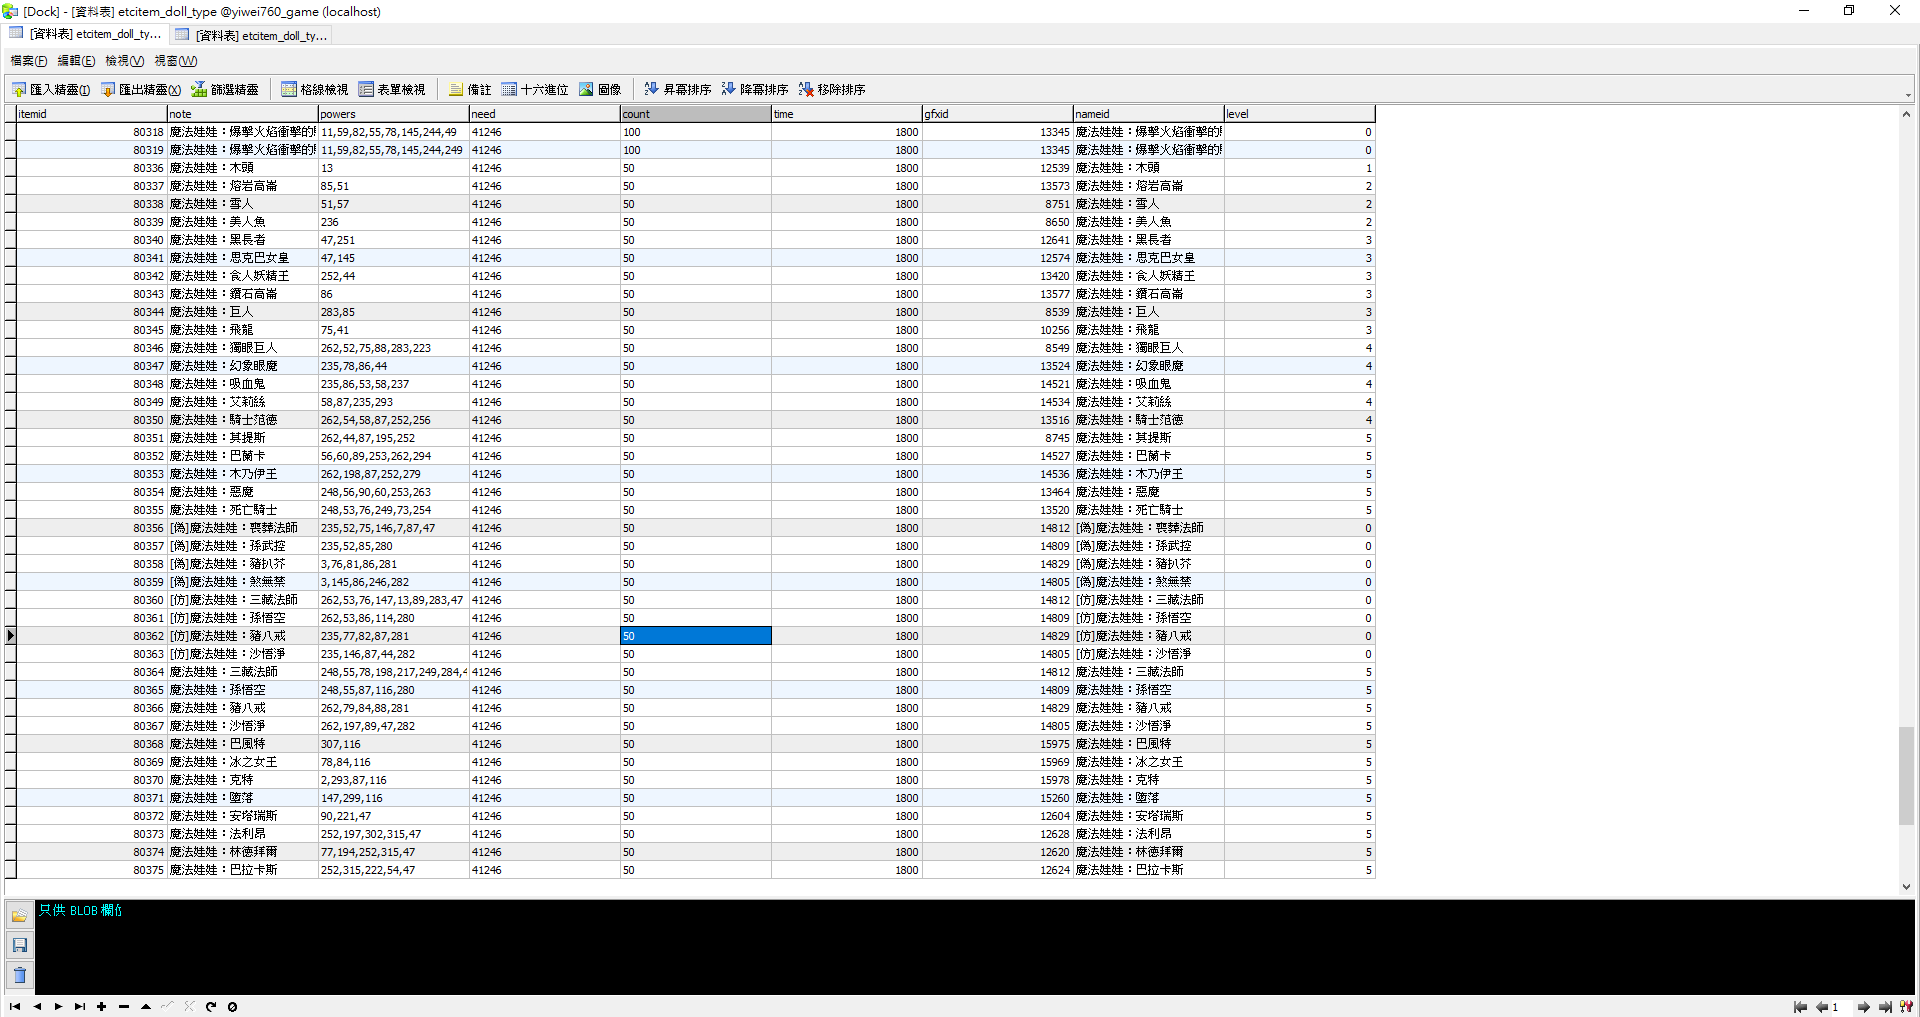Click the itemid column header

91,114
